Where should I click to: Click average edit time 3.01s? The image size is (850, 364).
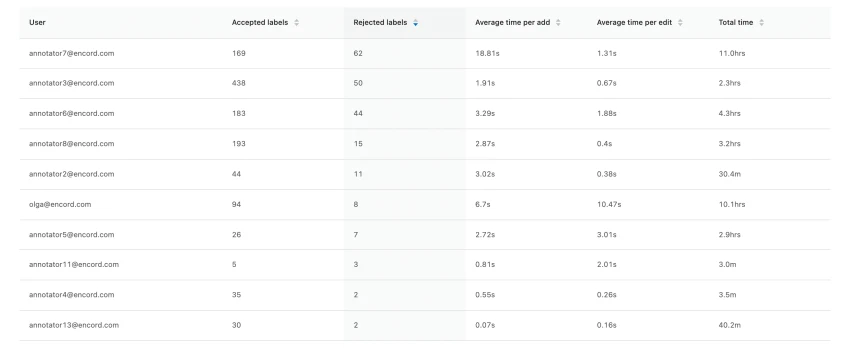[x=607, y=234]
